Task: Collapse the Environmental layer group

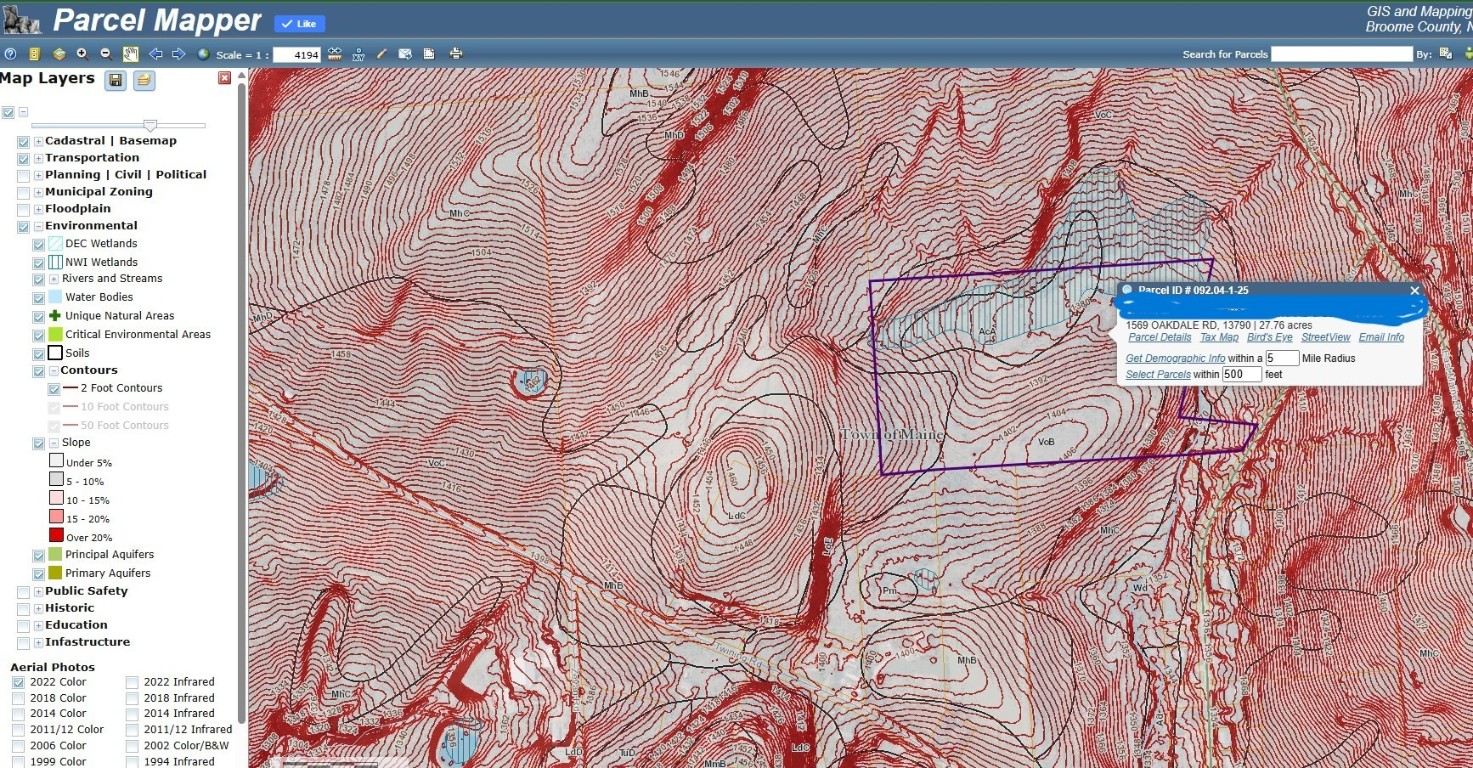Action: pos(38,226)
